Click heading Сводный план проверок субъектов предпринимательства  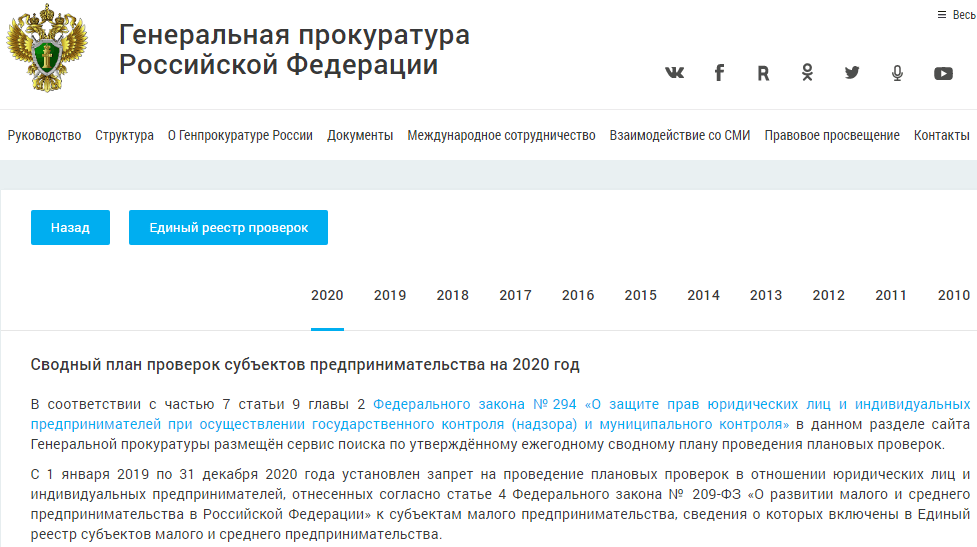[305, 364]
